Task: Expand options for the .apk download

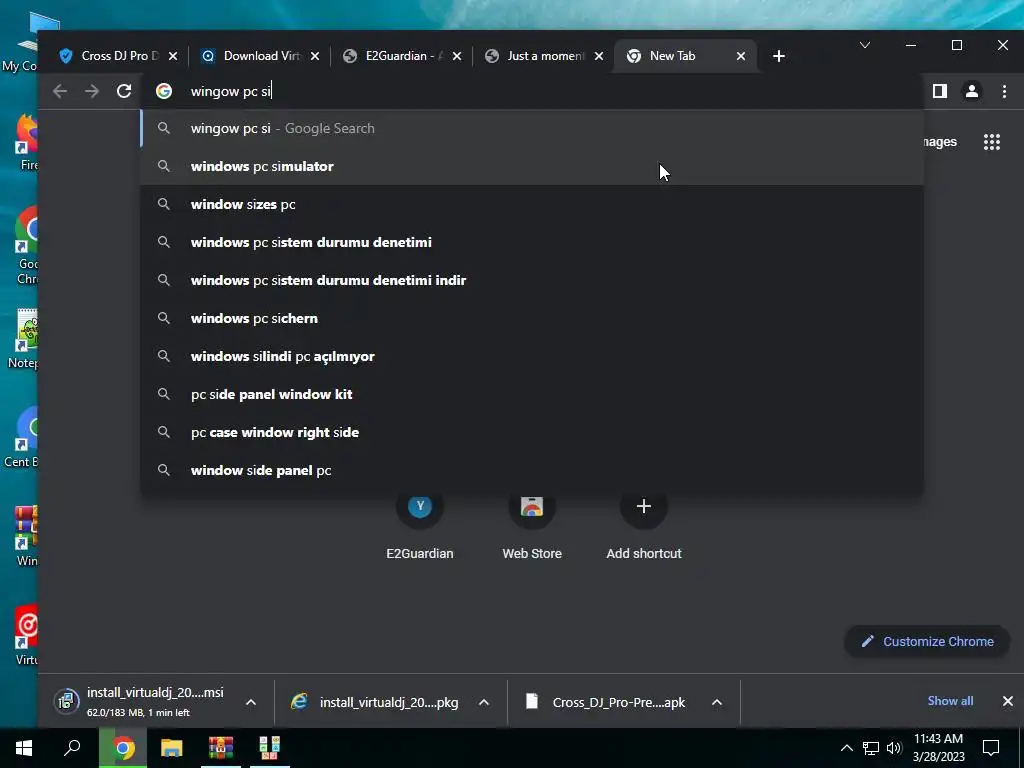Action: 716,703
